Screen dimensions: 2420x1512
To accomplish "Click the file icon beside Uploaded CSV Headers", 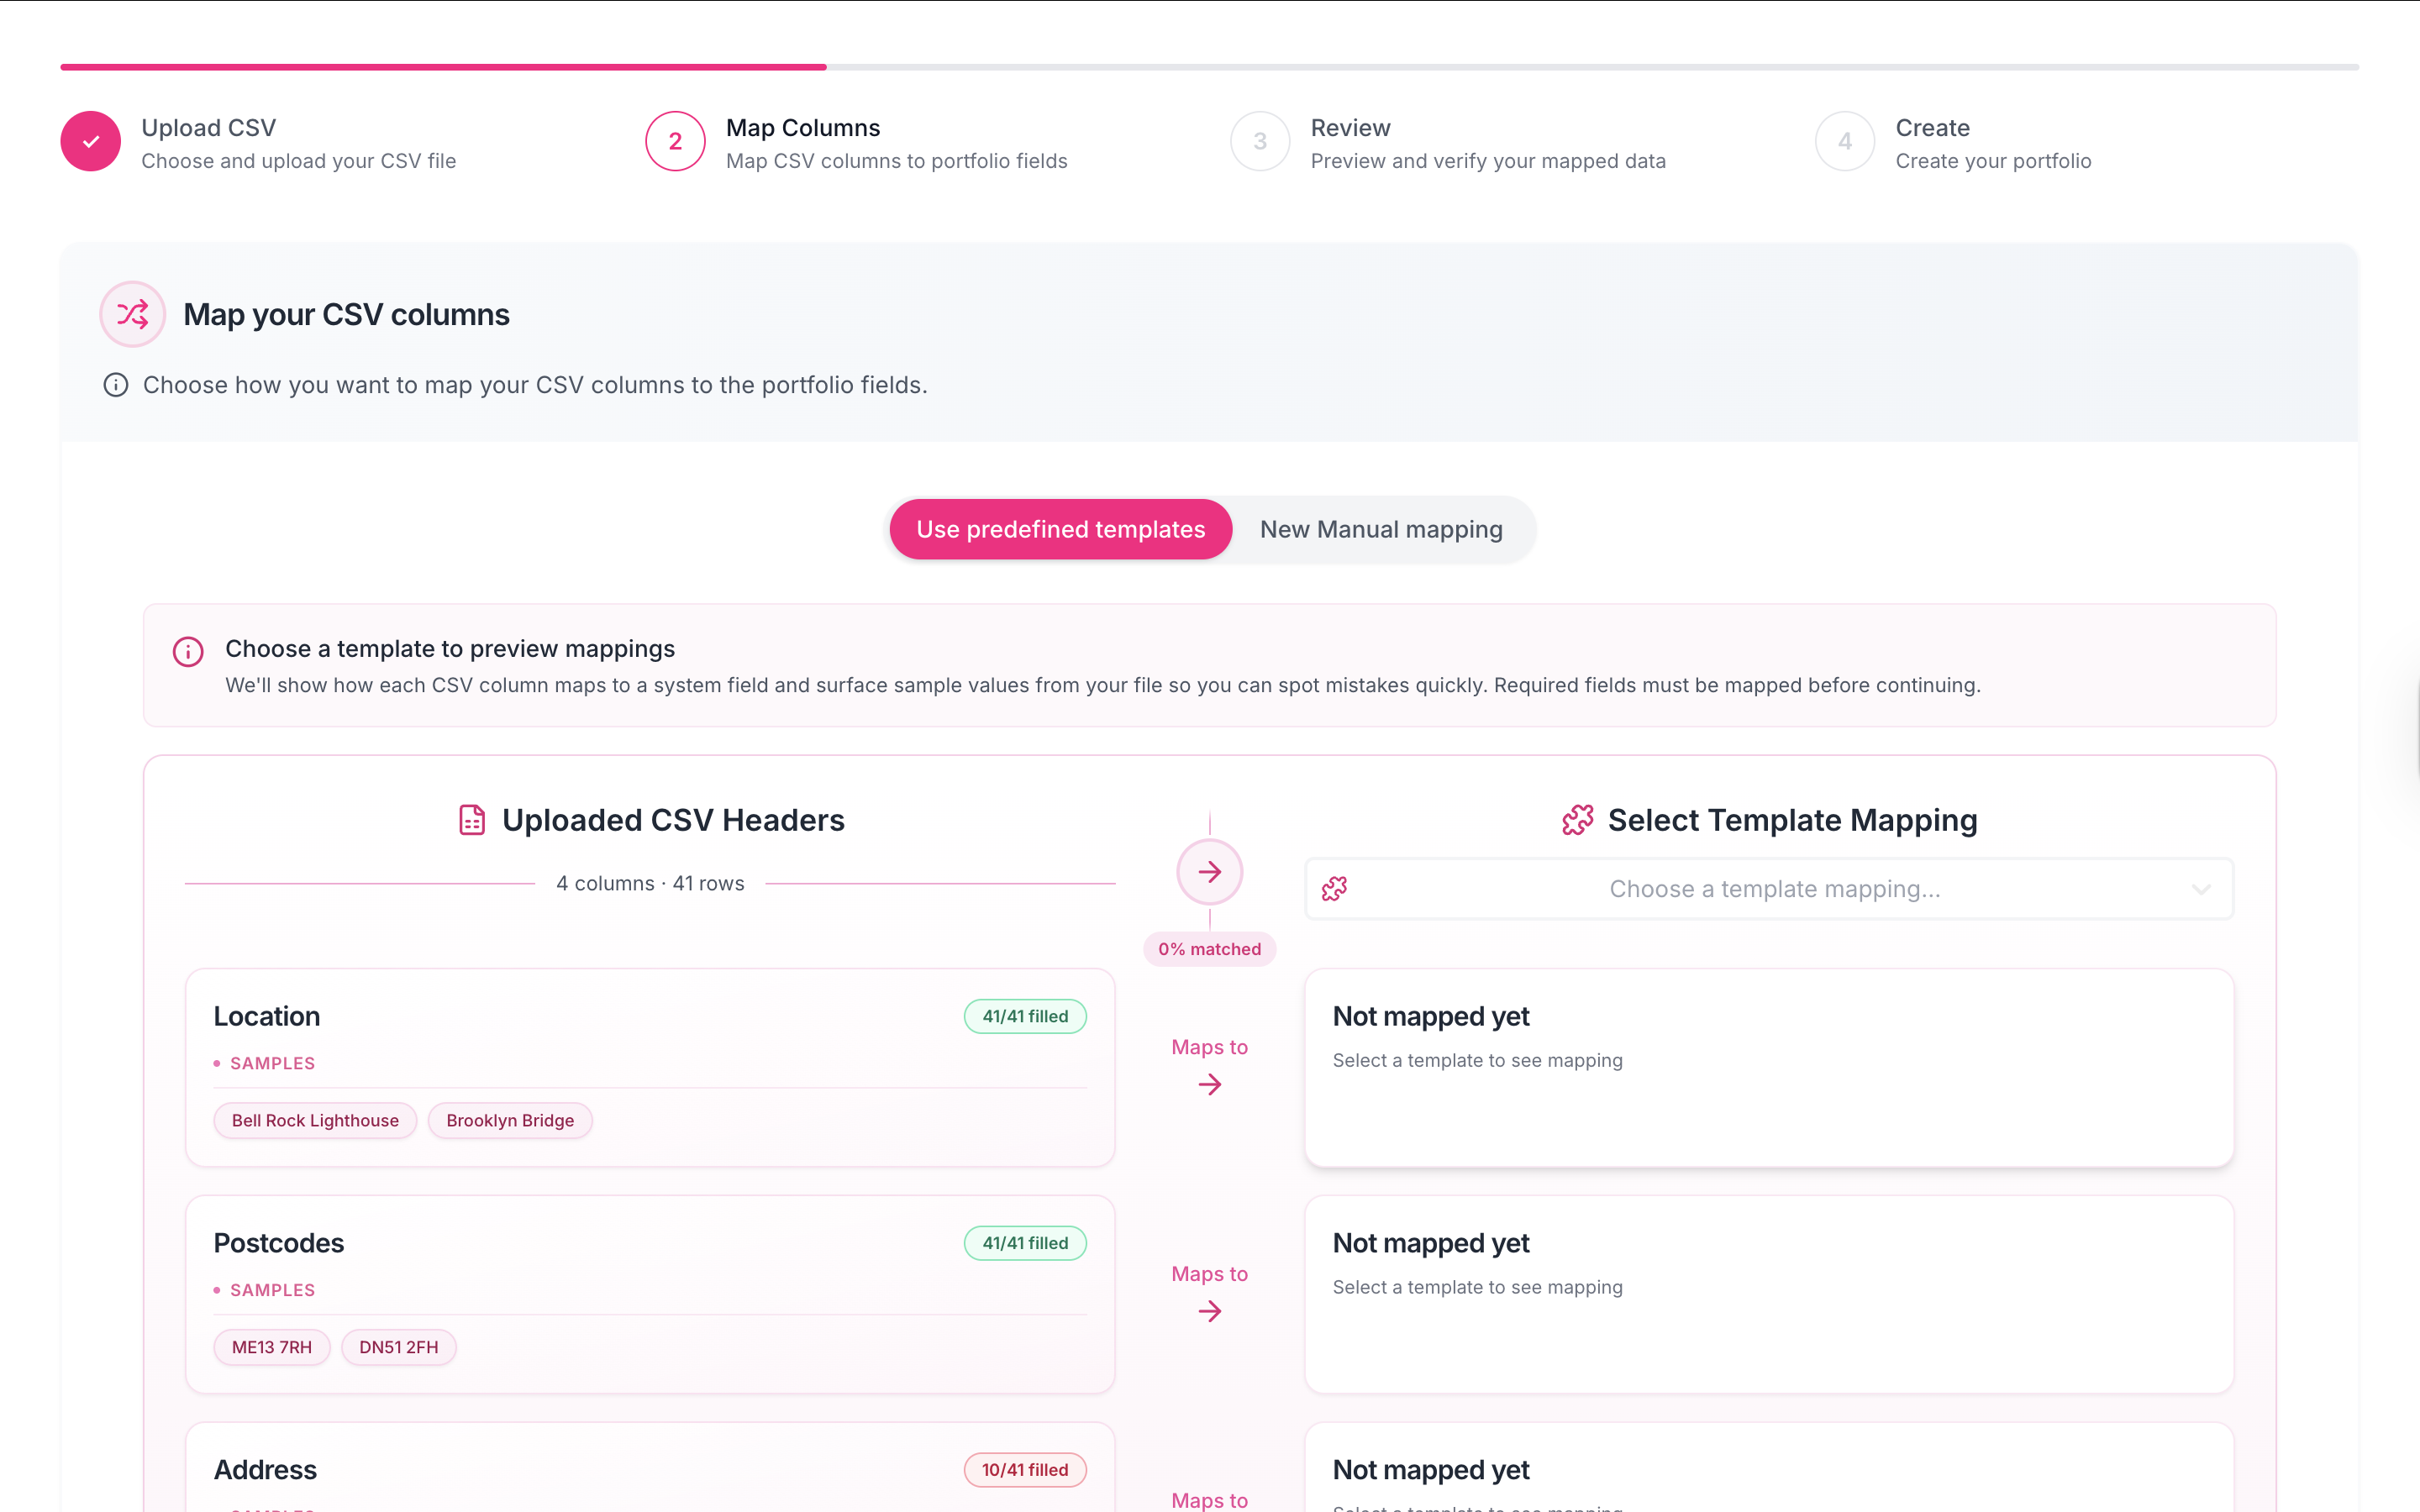I will 472,820.
